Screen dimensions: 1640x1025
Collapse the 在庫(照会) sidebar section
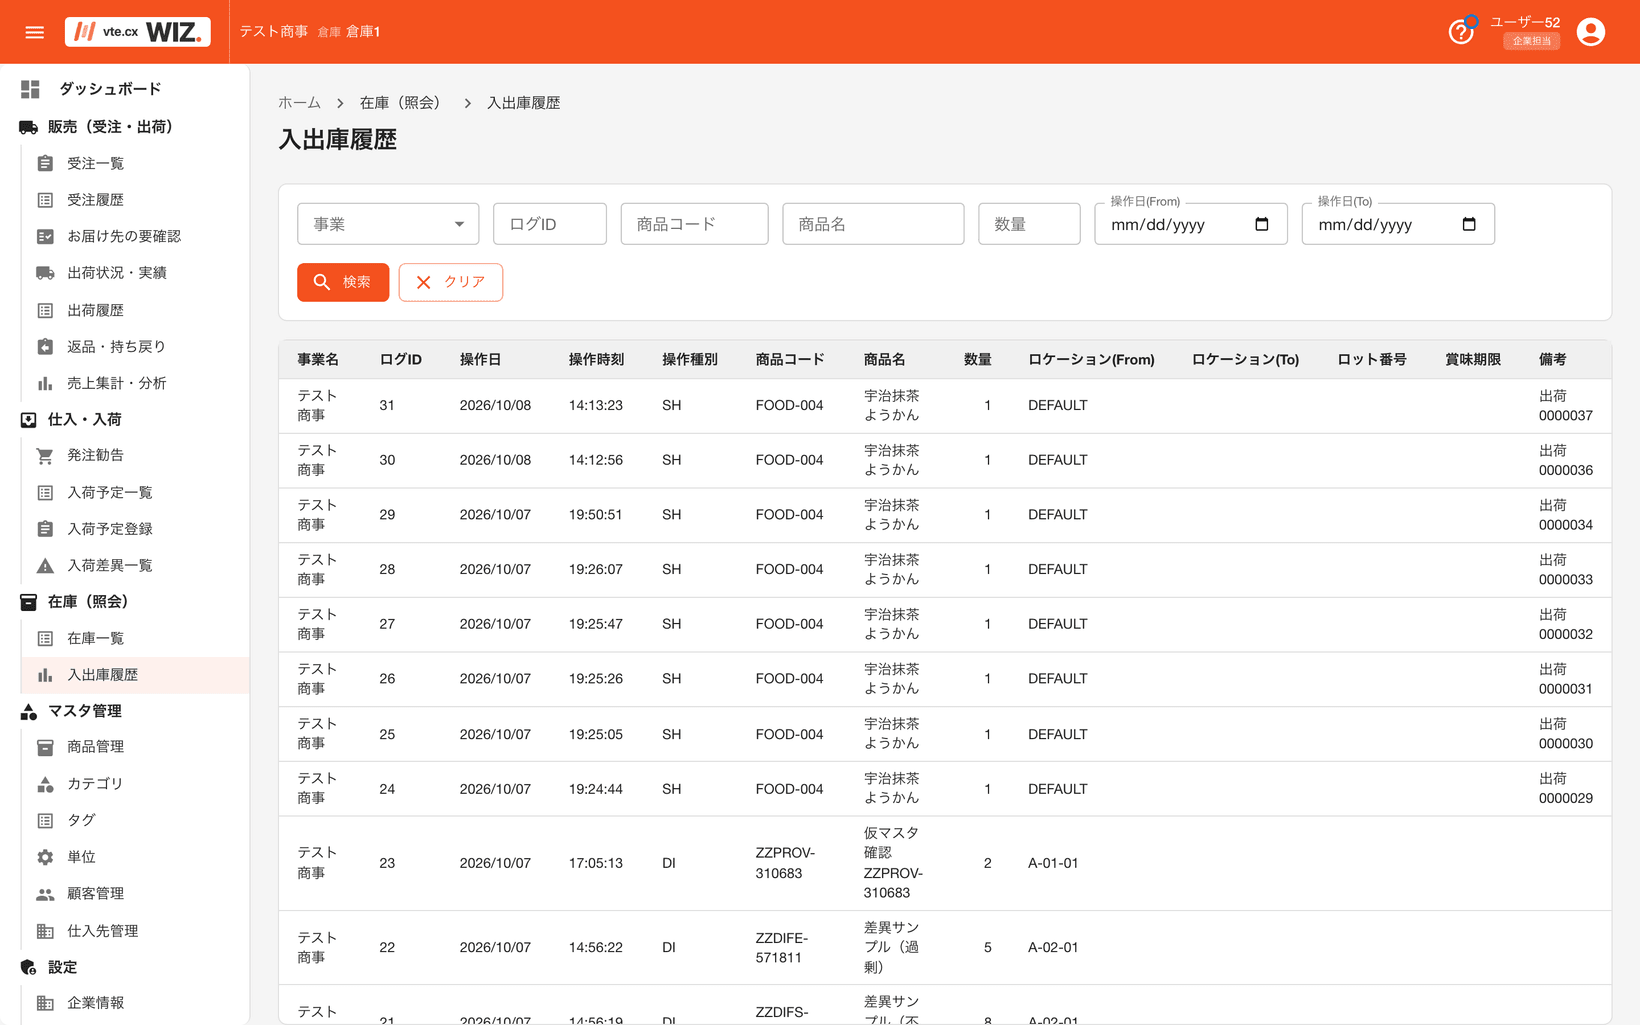88,601
